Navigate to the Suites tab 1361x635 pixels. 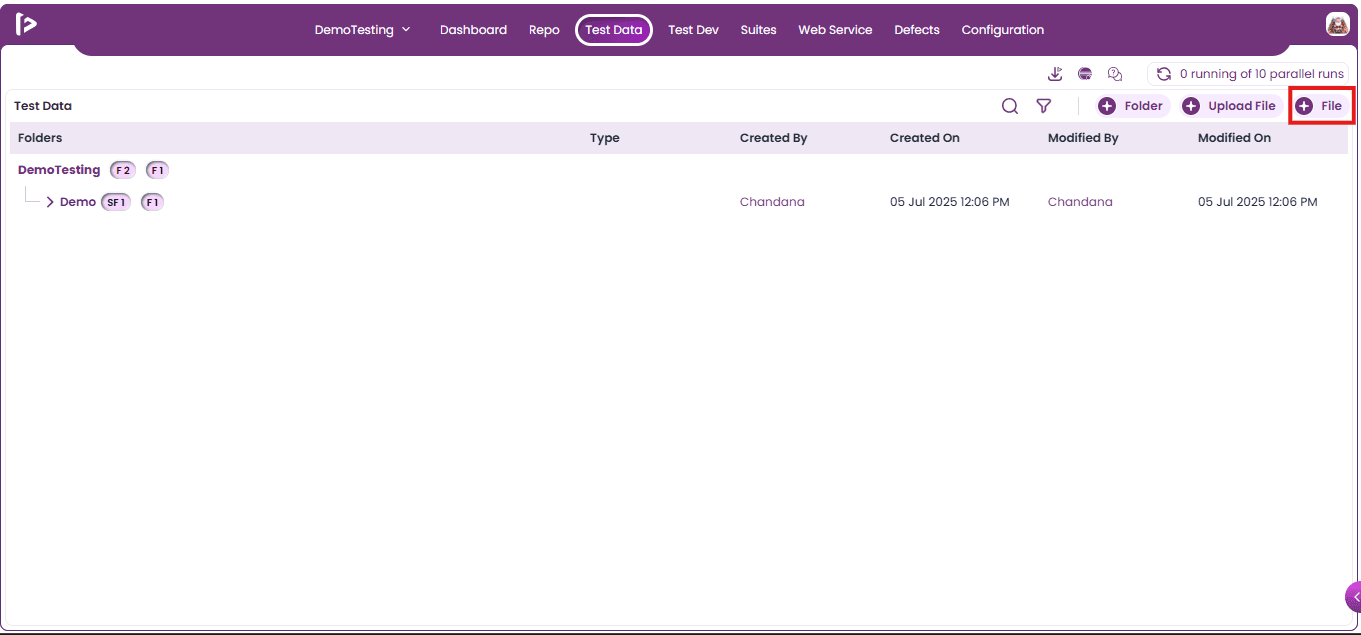pos(758,30)
